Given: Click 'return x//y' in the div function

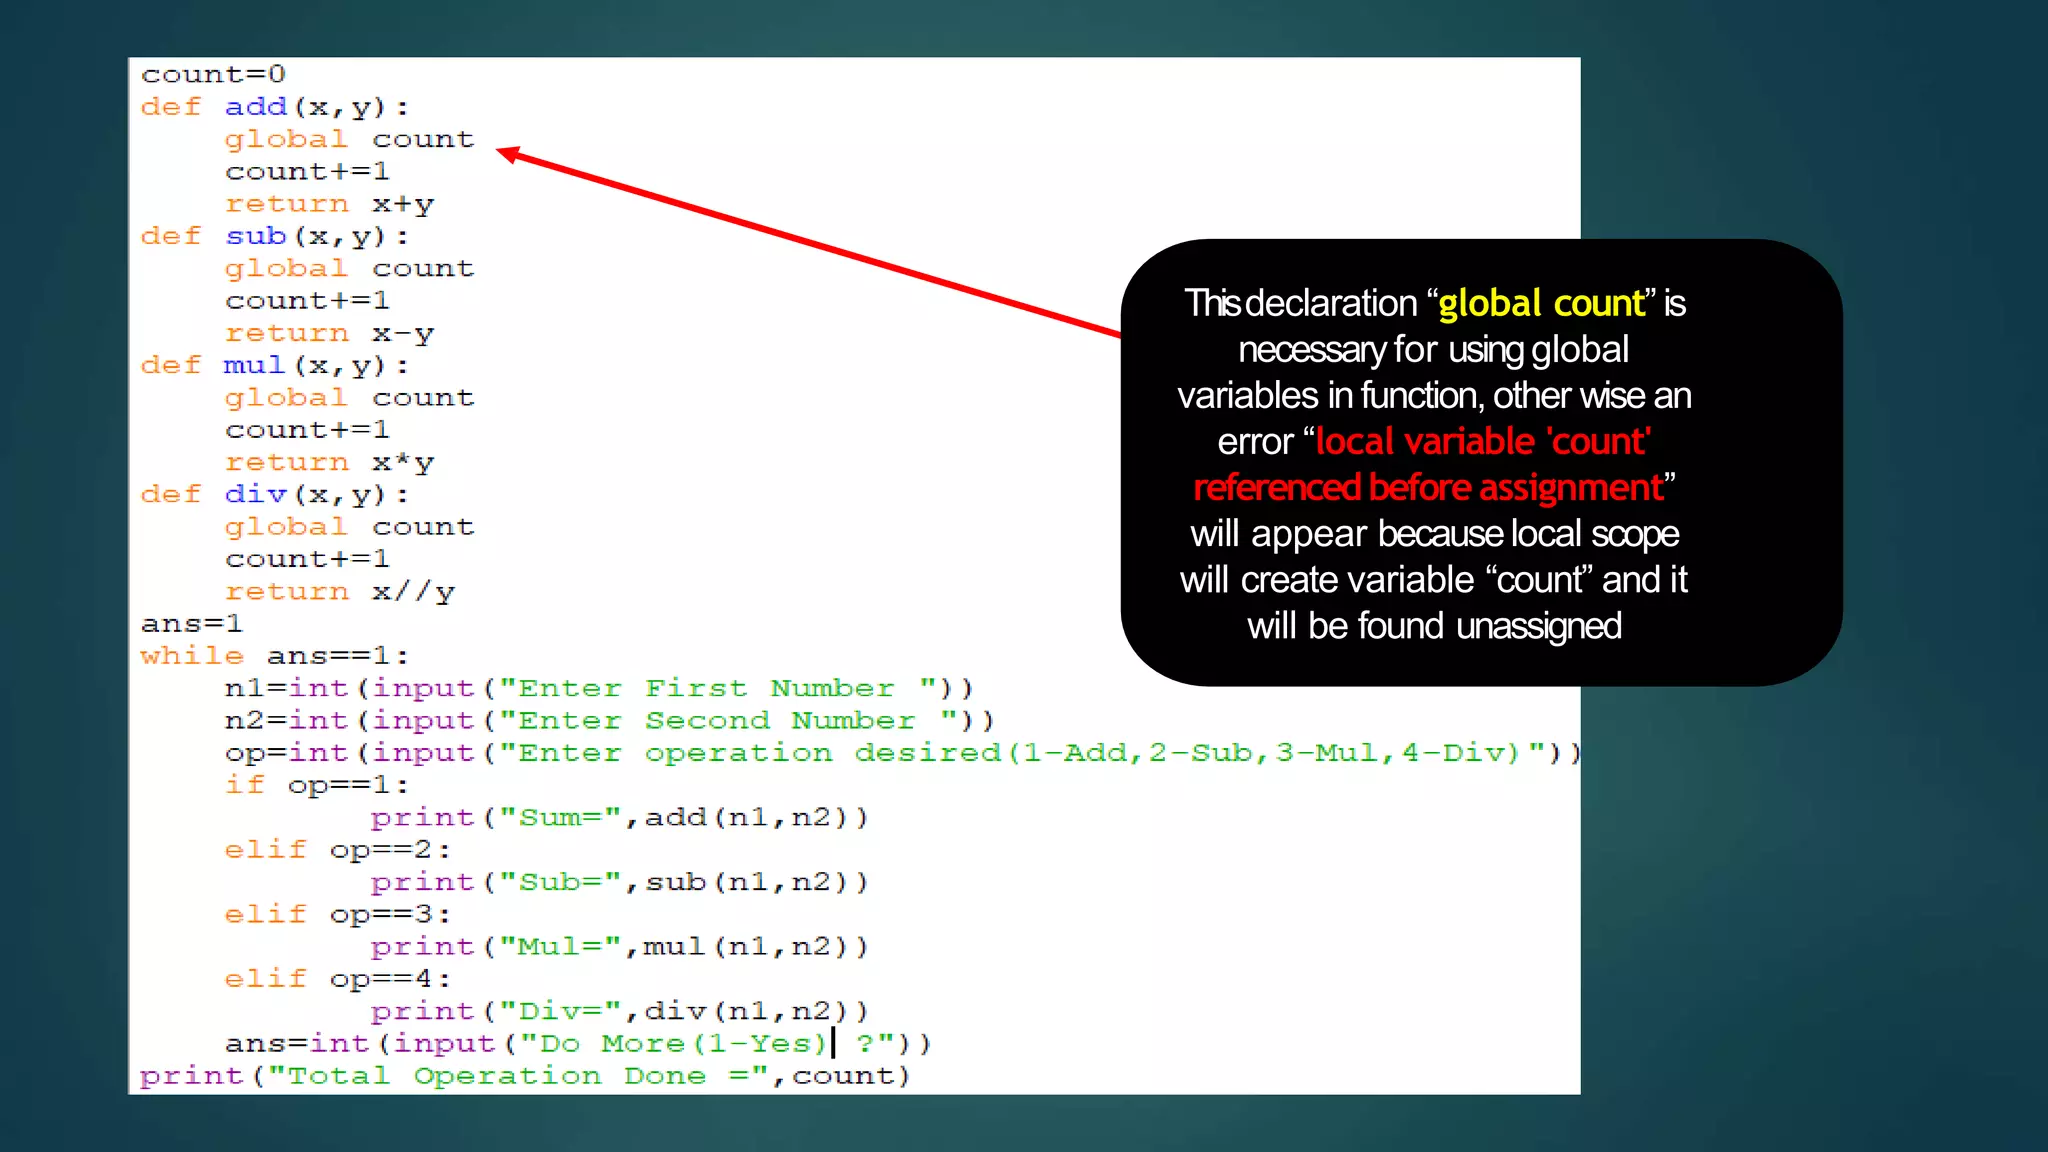Looking at the screenshot, I should click(x=339, y=591).
